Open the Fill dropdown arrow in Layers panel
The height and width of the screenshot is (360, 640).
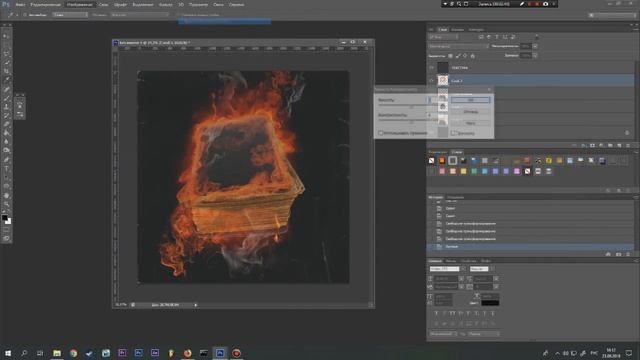coord(535,55)
